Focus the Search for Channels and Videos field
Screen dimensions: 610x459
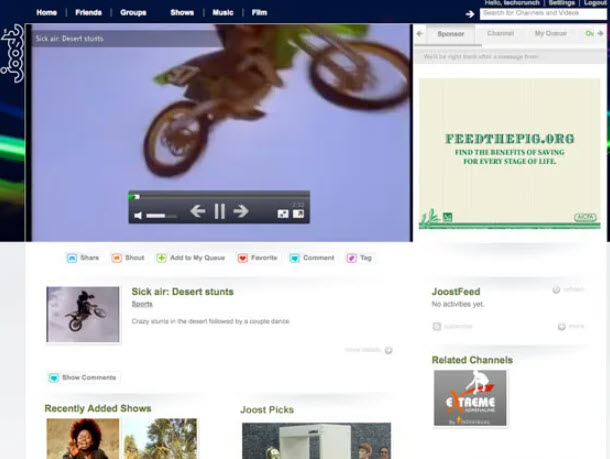543,14
